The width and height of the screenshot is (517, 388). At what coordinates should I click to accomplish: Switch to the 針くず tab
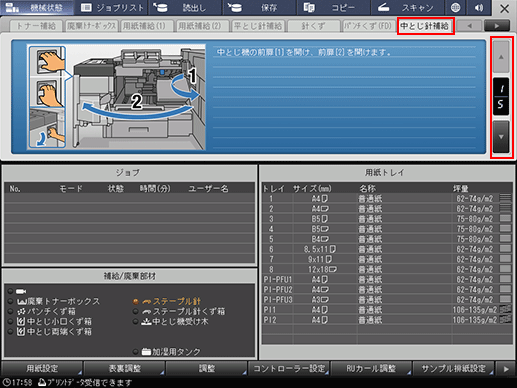click(x=313, y=26)
